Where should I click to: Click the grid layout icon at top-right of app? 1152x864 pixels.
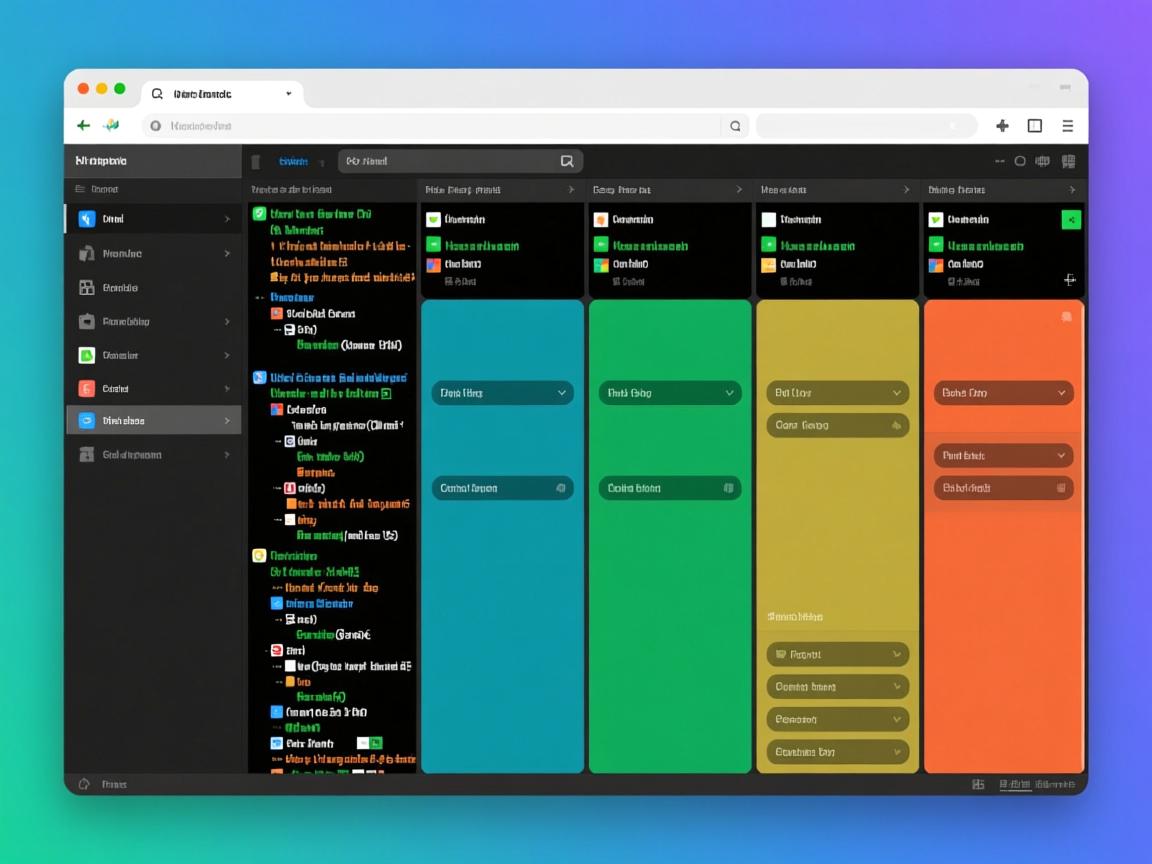click(1068, 161)
